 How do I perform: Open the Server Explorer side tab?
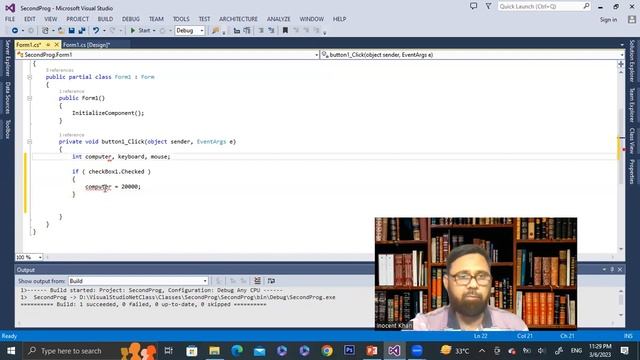(x=7, y=59)
